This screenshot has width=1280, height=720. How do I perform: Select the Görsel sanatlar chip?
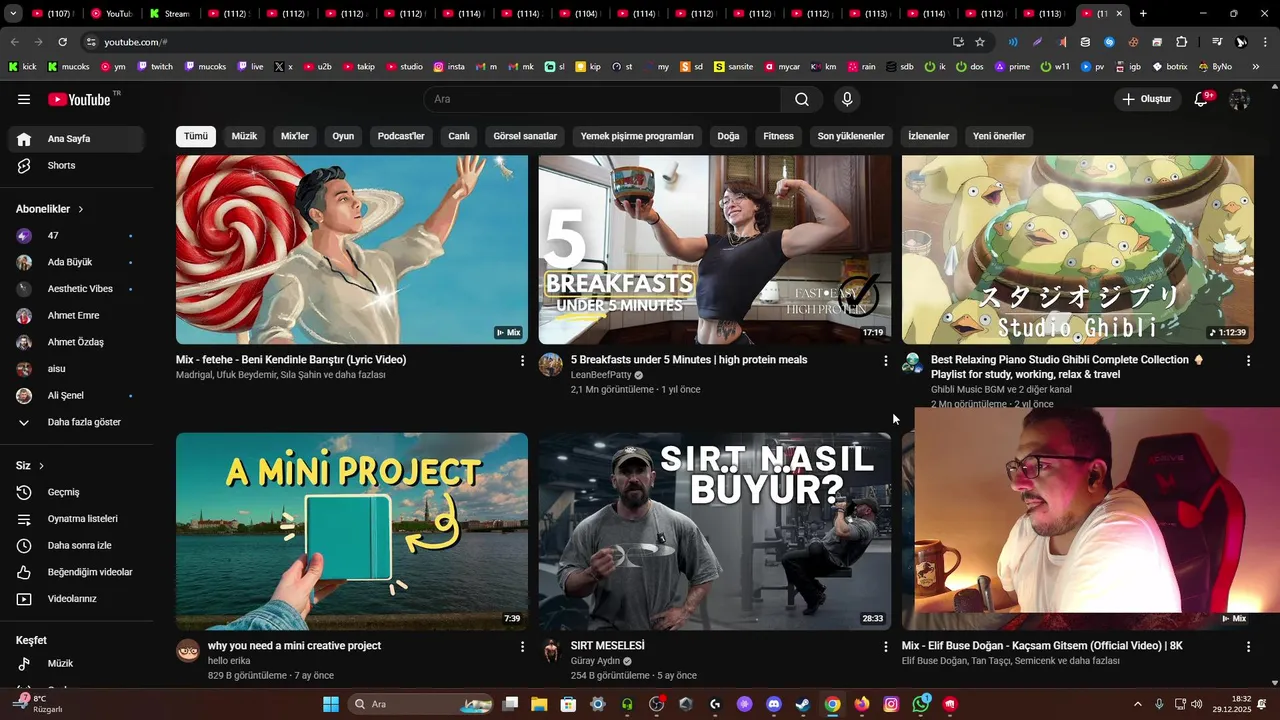pyautogui.click(x=525, y=136)
